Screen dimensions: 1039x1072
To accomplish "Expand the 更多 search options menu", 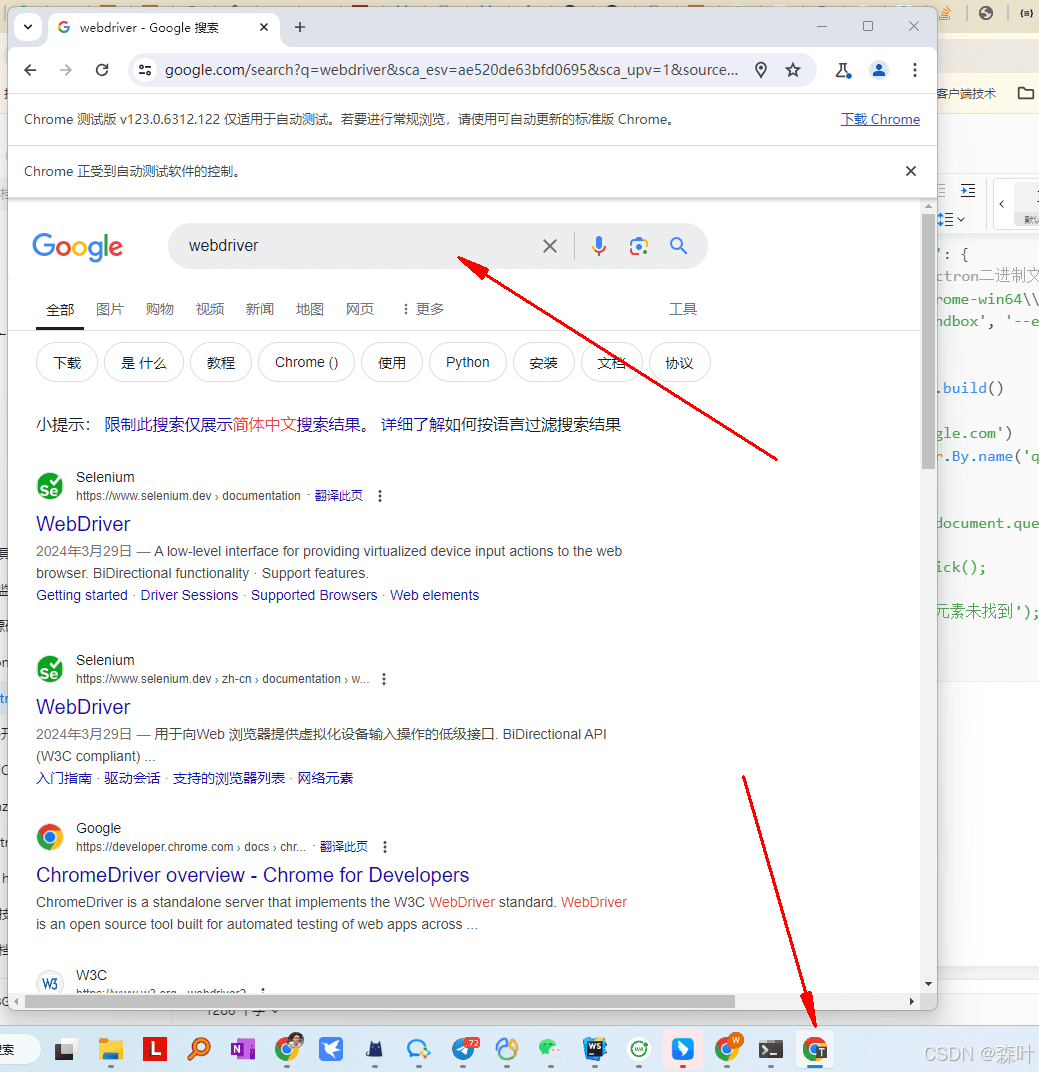I will point(423,310).
